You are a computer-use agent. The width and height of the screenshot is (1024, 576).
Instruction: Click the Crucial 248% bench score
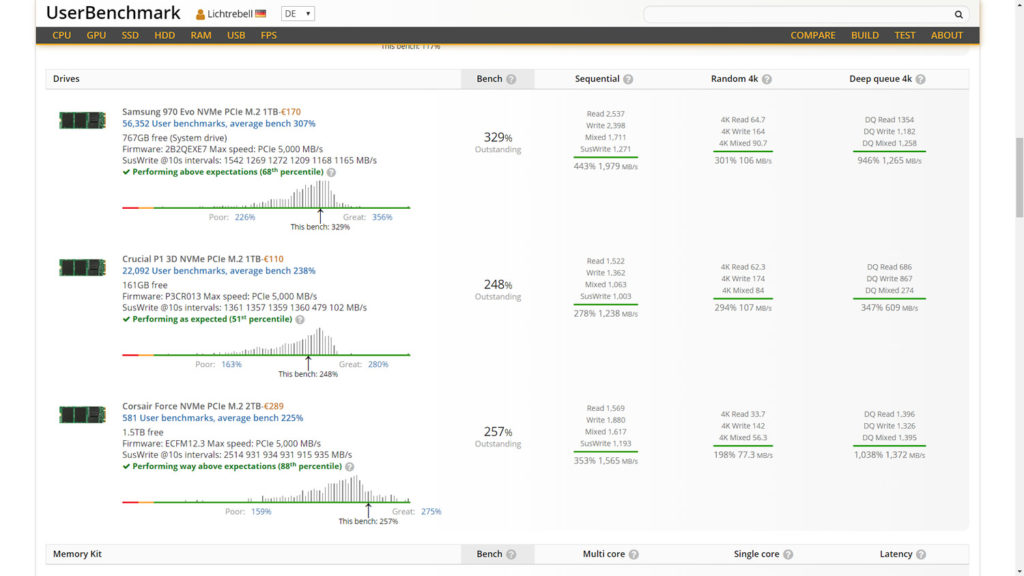[x=498, y=285]
